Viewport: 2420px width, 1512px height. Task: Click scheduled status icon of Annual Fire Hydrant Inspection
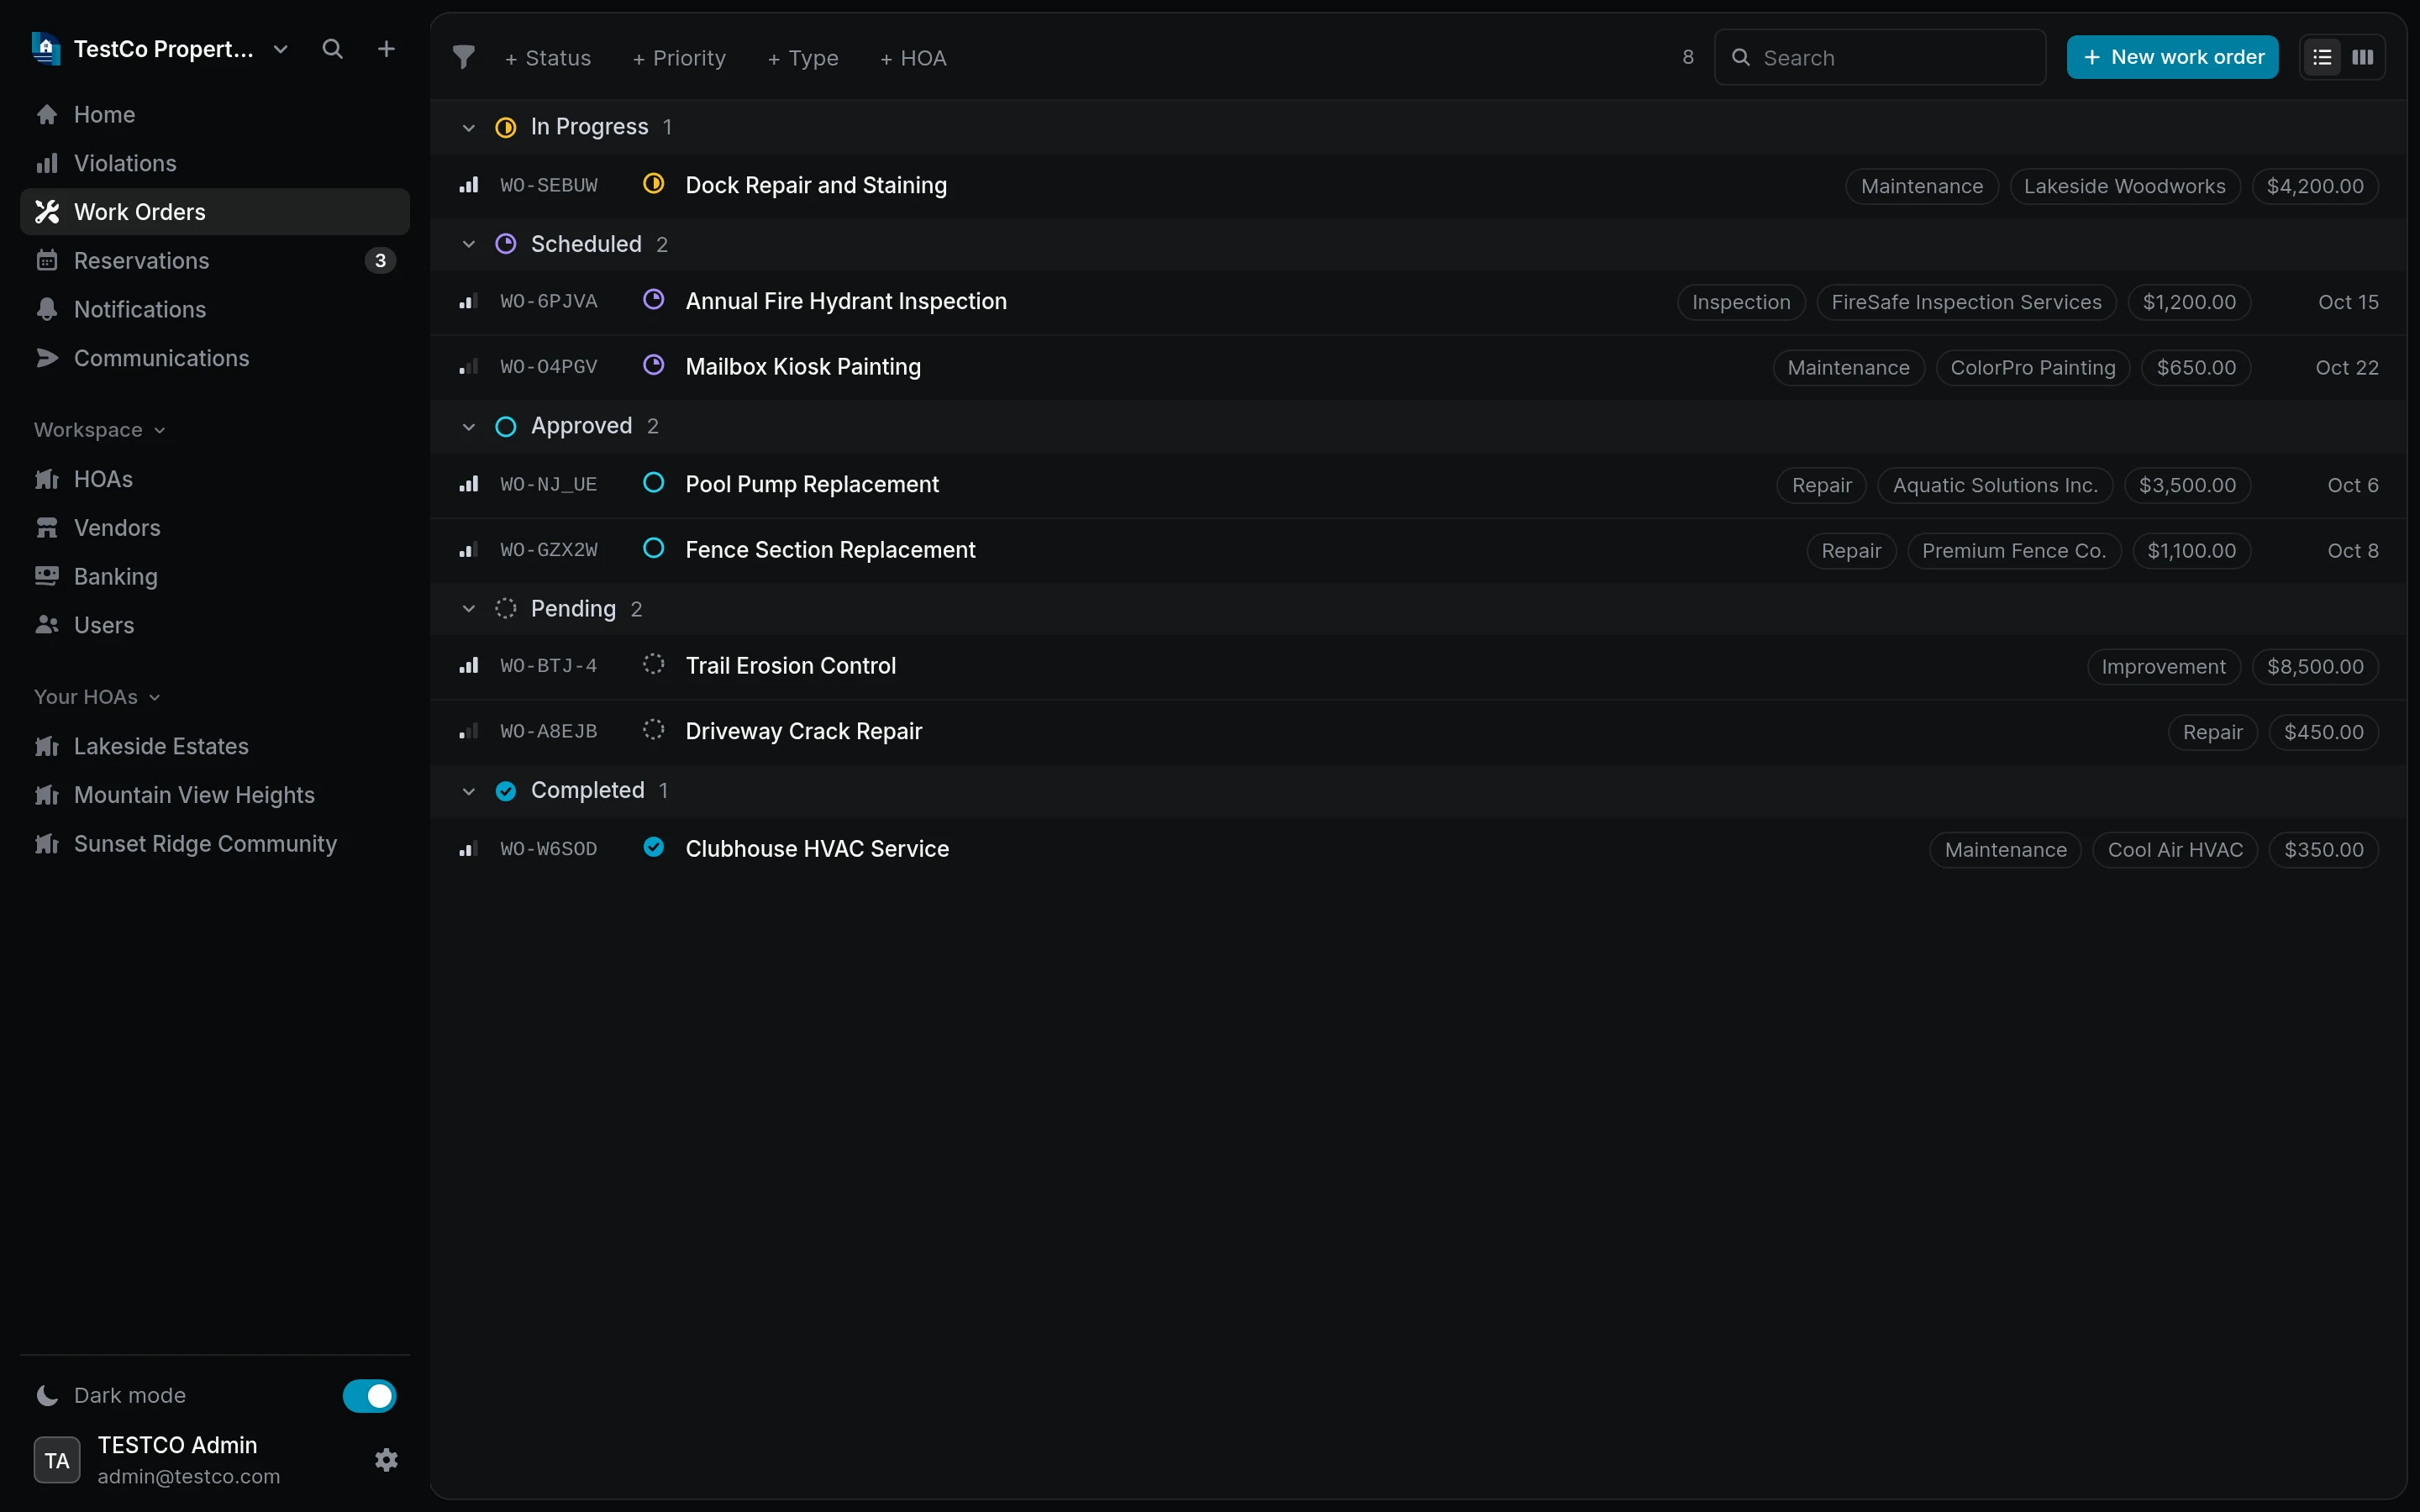click(653, 300)
